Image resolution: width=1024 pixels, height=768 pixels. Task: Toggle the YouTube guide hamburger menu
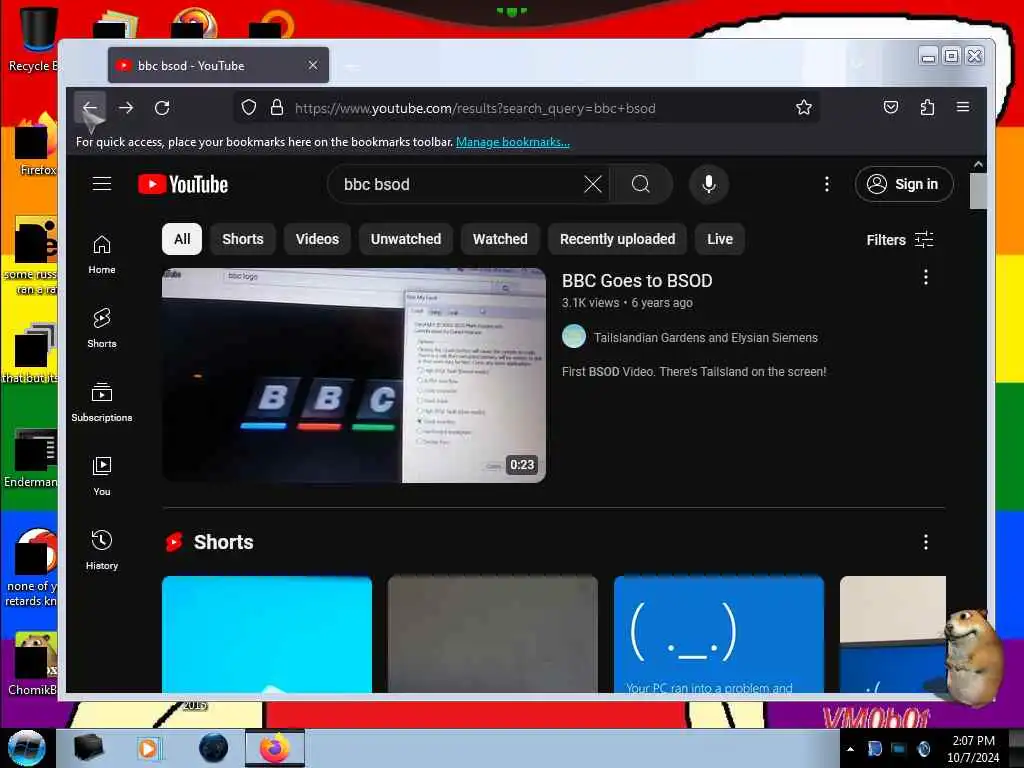[x=102, y=184]
